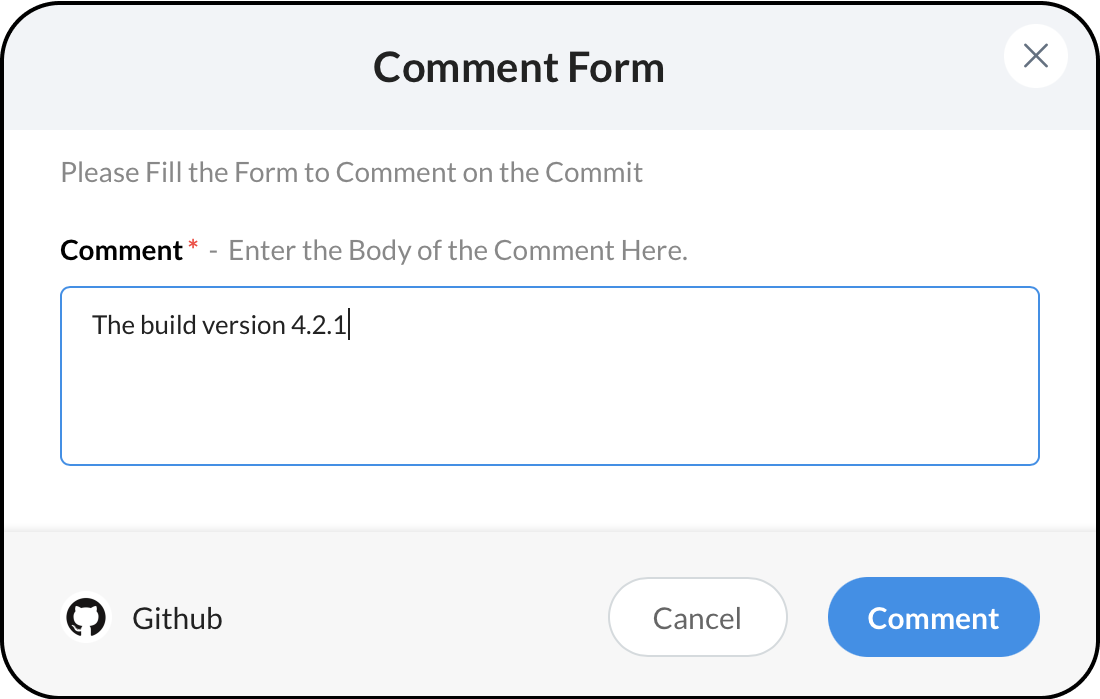Click the hint 'Enter the Body of the Comment Here.'
1100x699 pixels.
(x=458, y=250)
